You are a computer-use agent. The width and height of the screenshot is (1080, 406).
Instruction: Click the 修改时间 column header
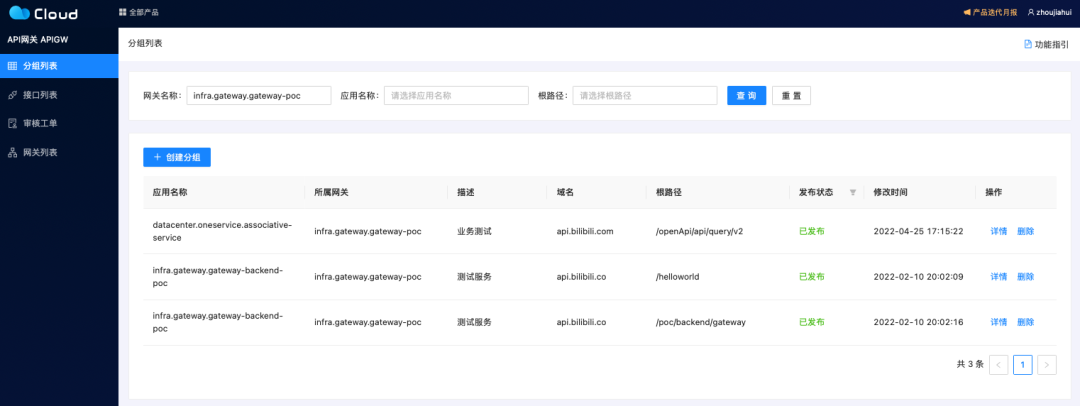click(890, 192)
